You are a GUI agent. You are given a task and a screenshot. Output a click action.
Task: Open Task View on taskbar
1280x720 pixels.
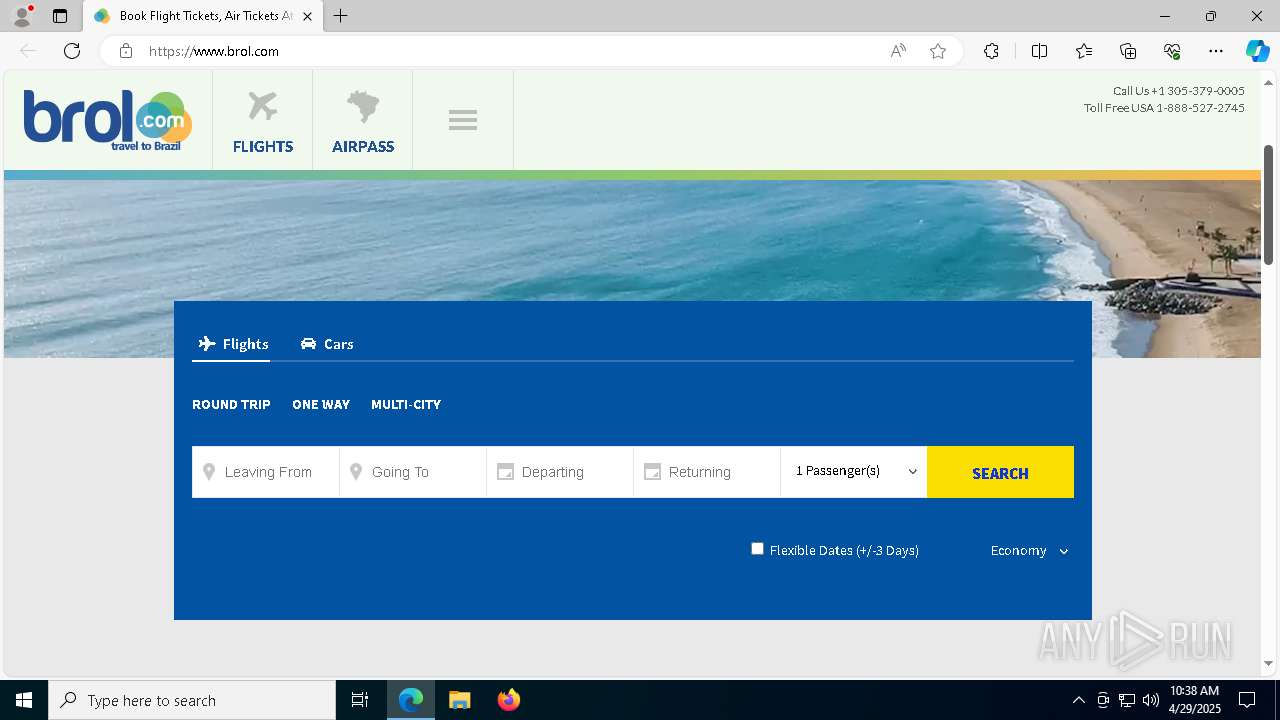[x=360, y=700]
